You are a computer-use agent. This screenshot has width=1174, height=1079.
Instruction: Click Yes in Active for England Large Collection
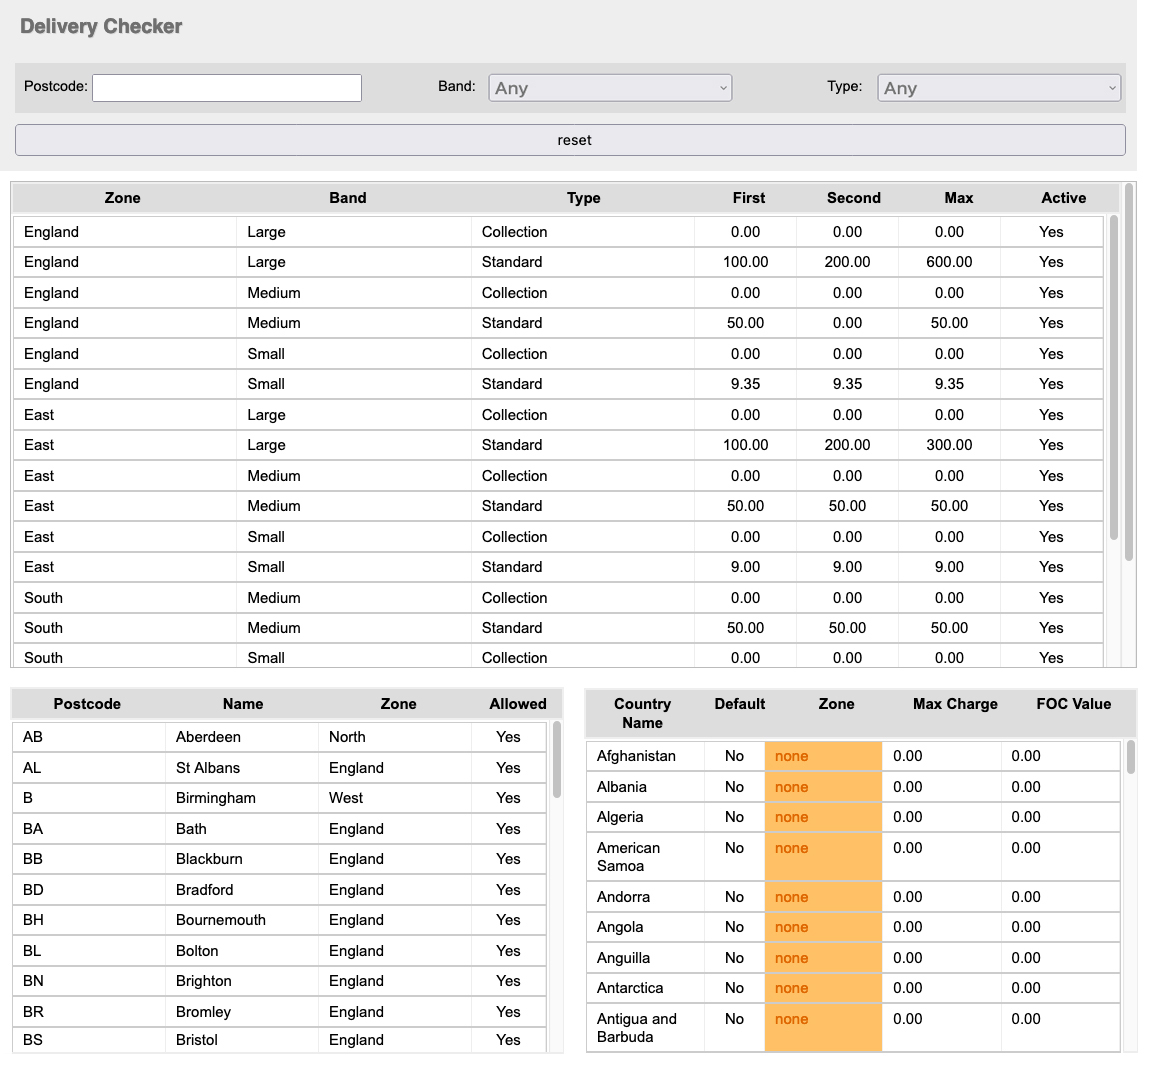click(x=1051, y=231)
